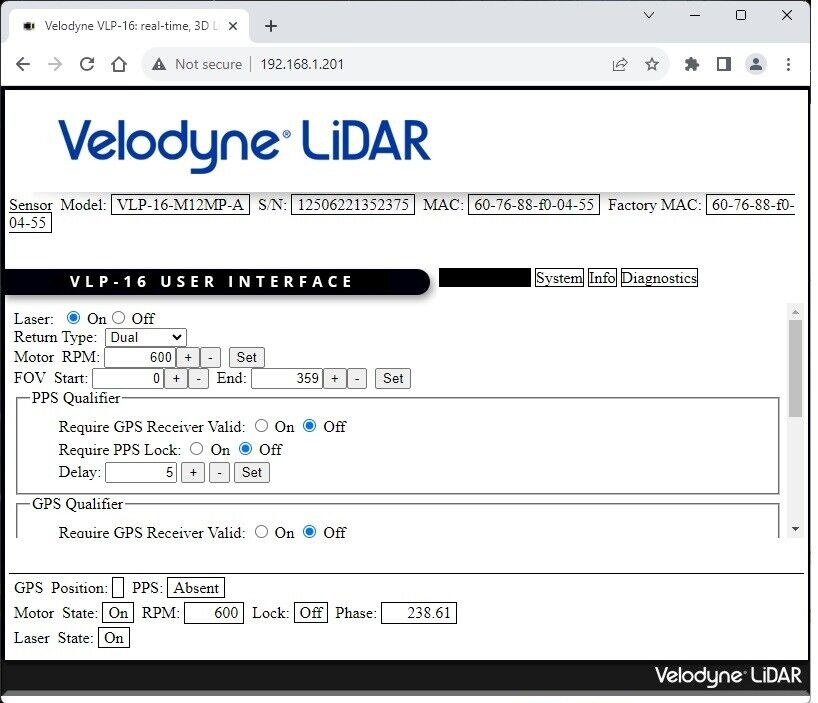Click the status RPM value 600
Viewport: 818px width, 703px height.
pos(214,613)
